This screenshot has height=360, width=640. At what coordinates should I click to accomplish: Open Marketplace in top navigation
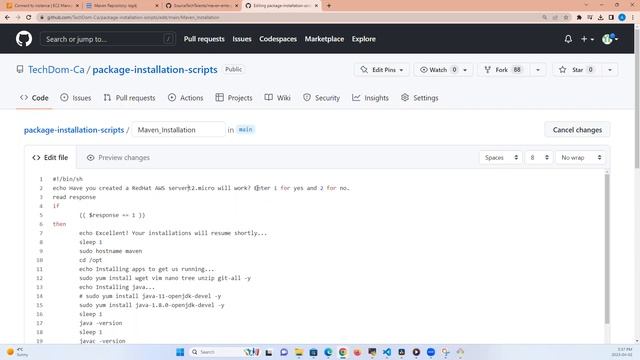pyautogui.click(x=324, y=39)
